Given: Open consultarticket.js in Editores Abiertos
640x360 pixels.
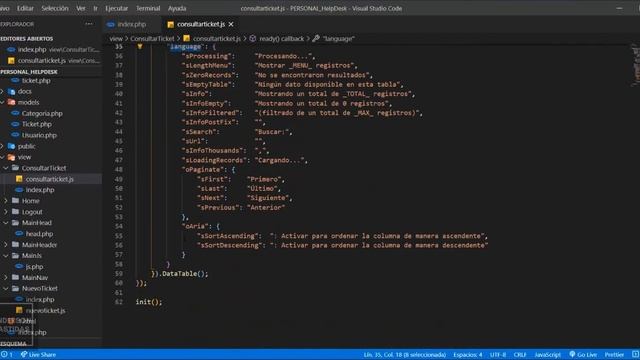Looking at the screenshot, I should pyautogui.click(x=51, y=60).
